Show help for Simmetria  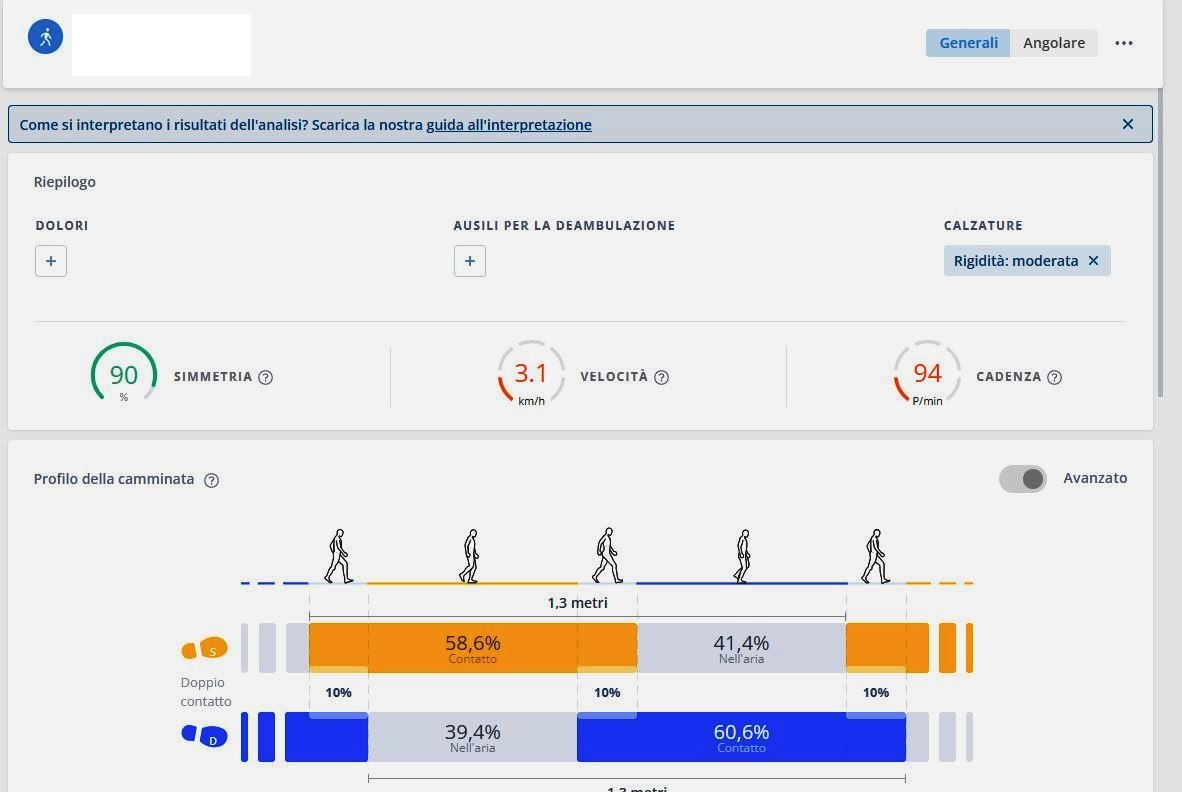[266, 377]
